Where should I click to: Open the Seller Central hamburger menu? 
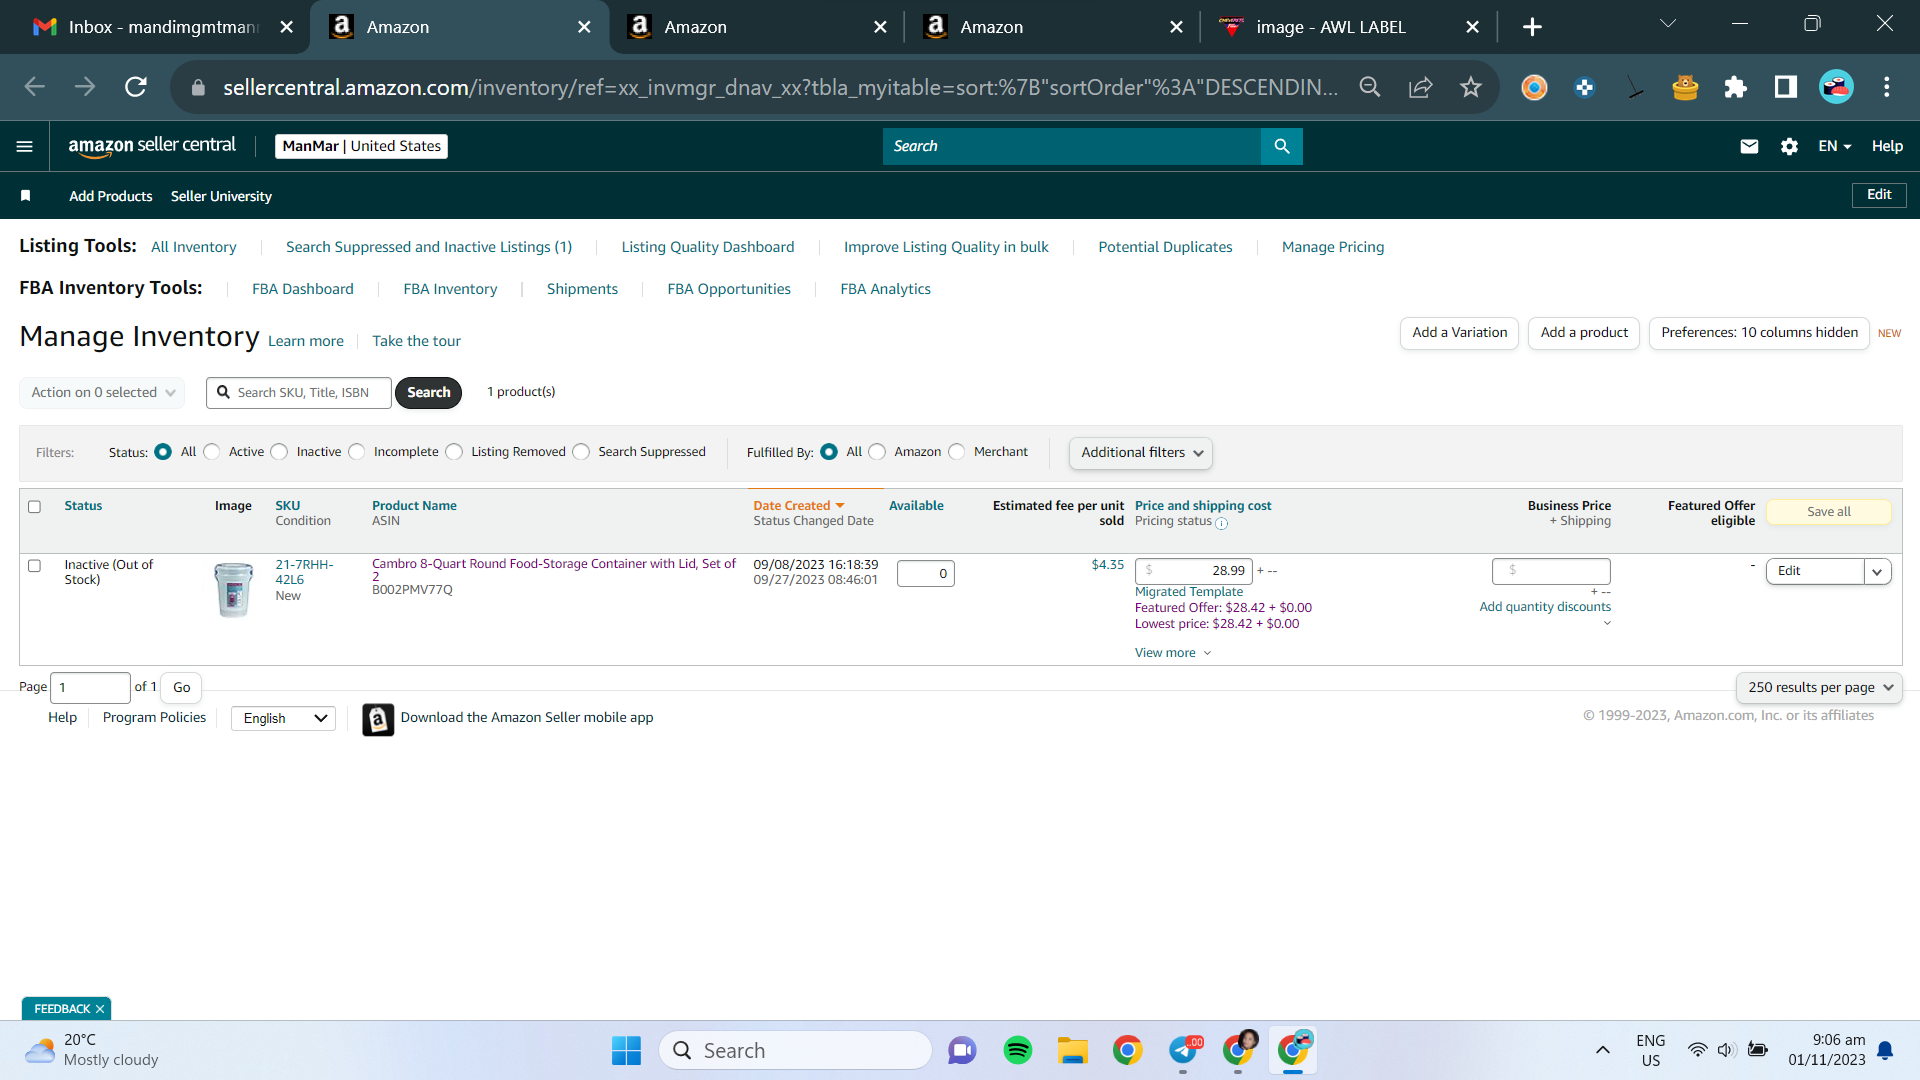25,146
